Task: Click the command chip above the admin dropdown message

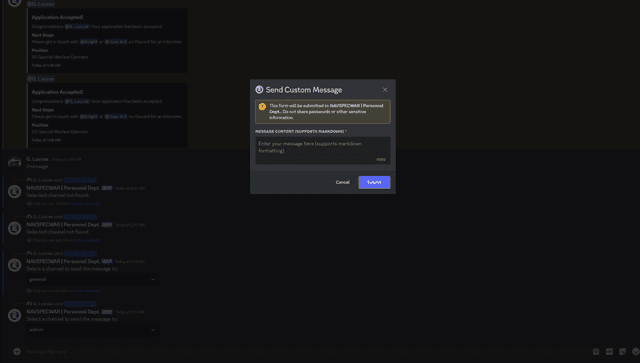Action: (80, 304)
